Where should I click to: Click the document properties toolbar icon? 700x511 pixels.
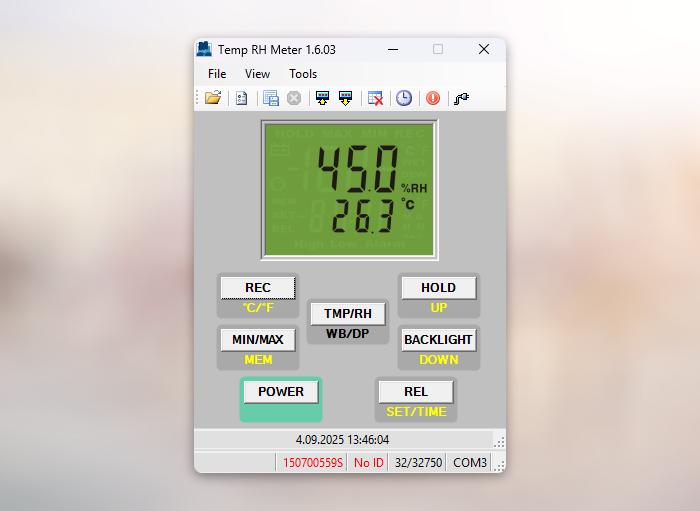[x=241, y=98]
